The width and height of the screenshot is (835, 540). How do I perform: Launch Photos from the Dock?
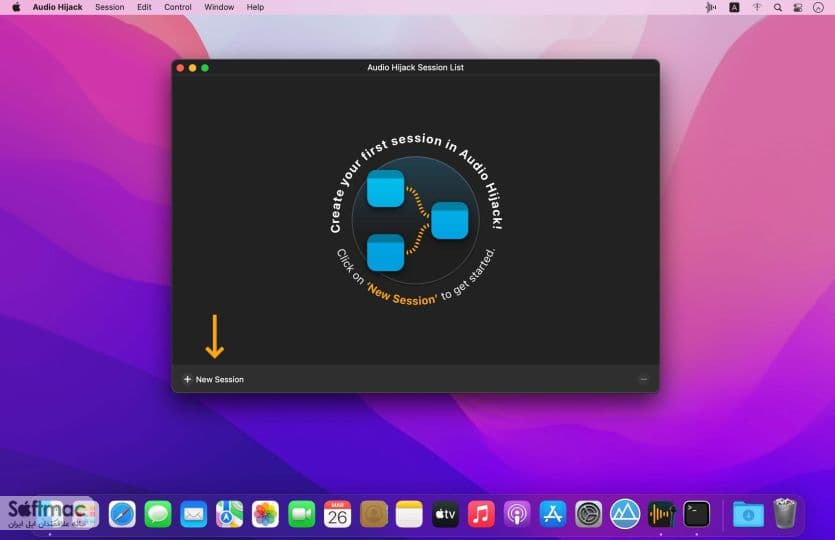[265, 514]
